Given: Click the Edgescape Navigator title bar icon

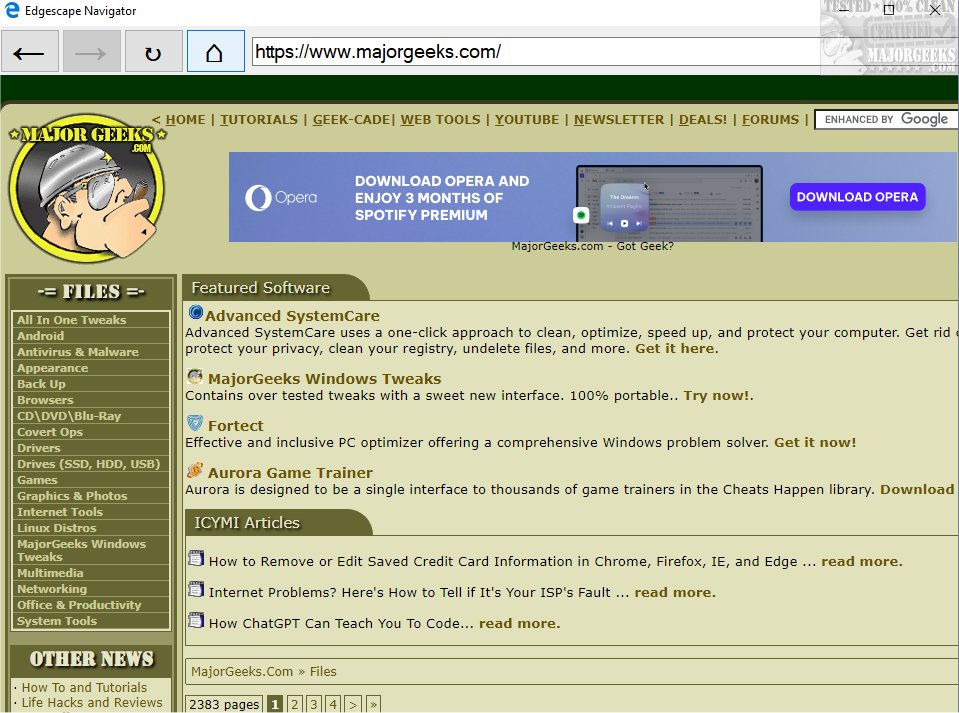Looking at the screenshot, I should point(11,10).
